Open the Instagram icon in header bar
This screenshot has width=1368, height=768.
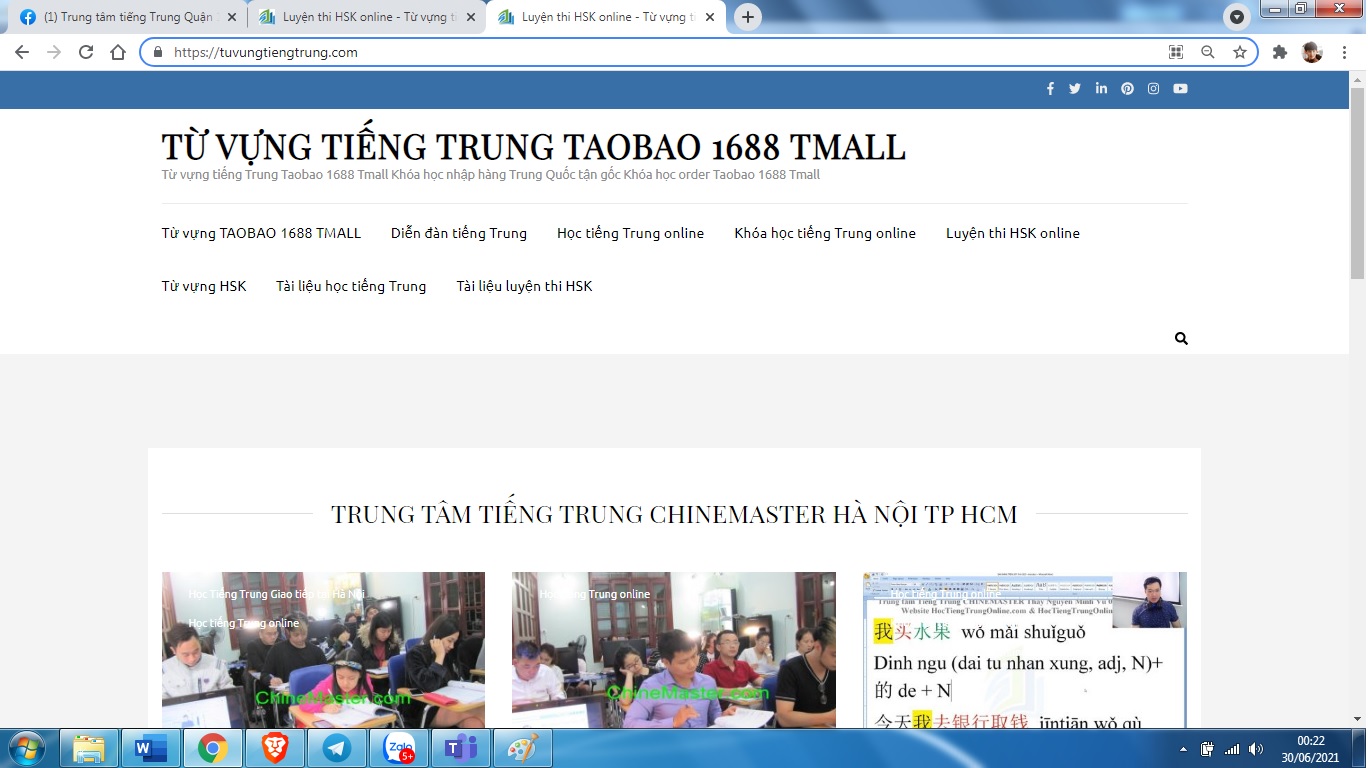(1153, 89)
